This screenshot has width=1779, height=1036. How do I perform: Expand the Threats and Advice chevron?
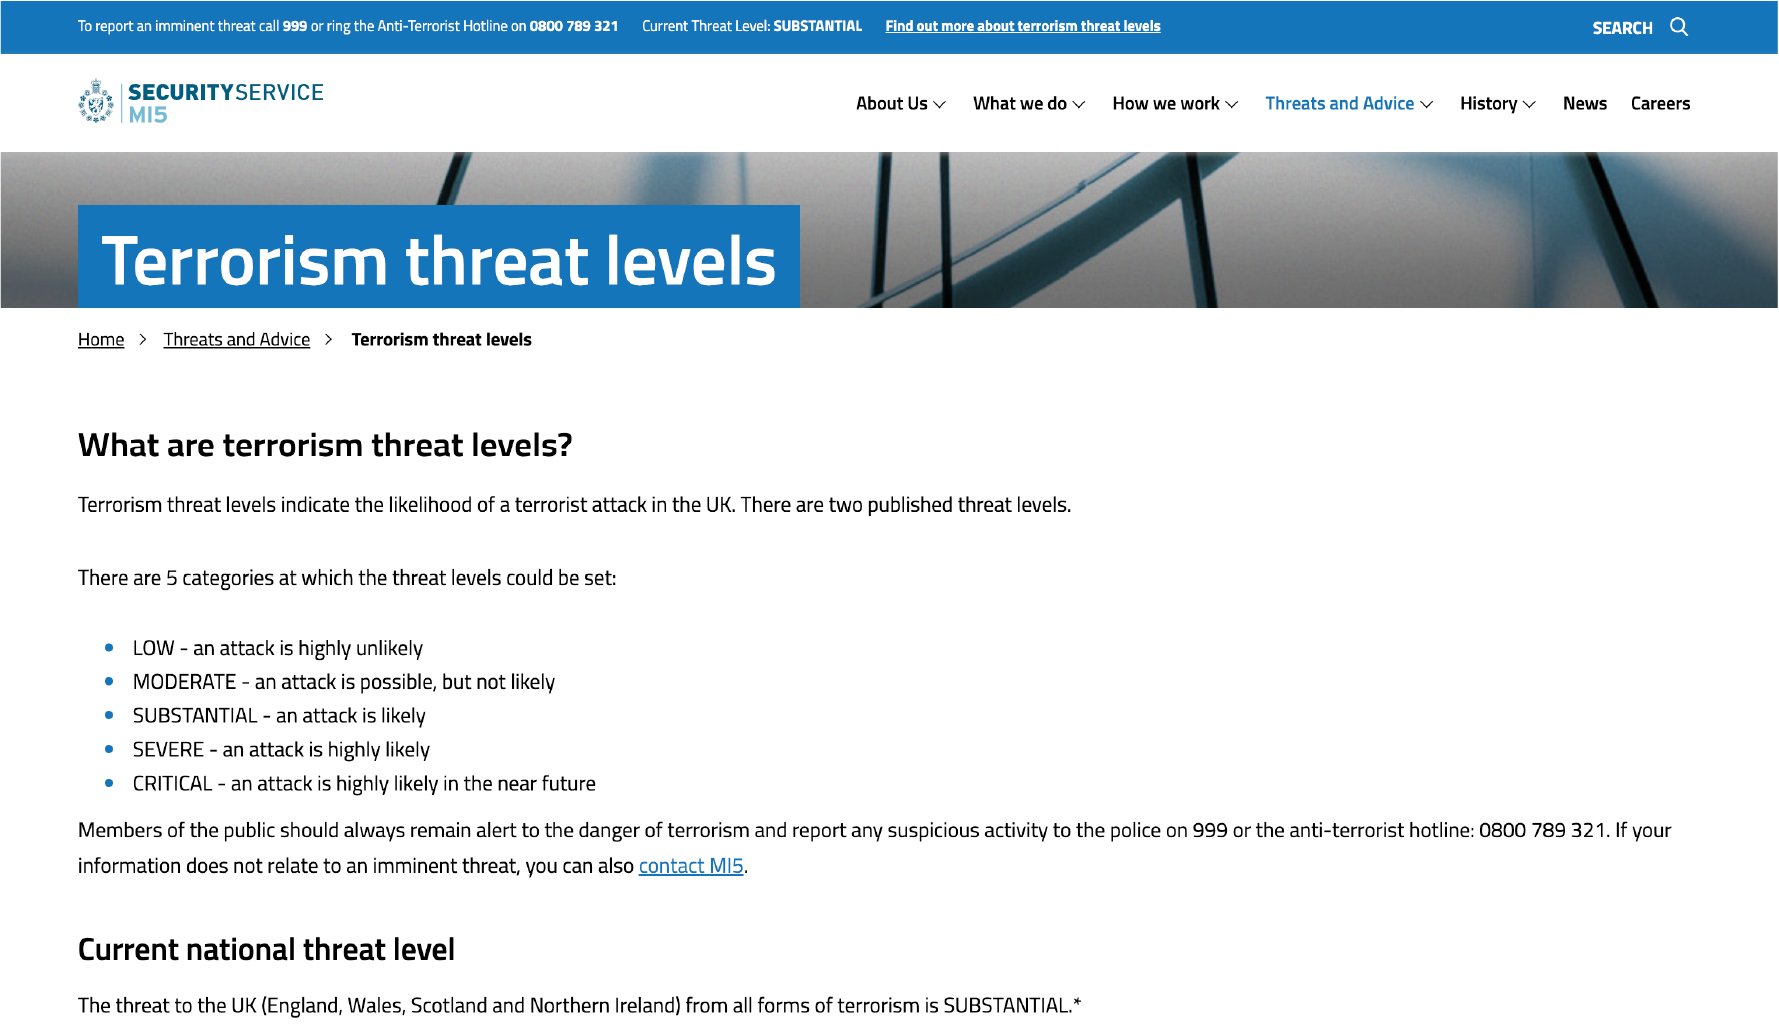click(1427, 104)
